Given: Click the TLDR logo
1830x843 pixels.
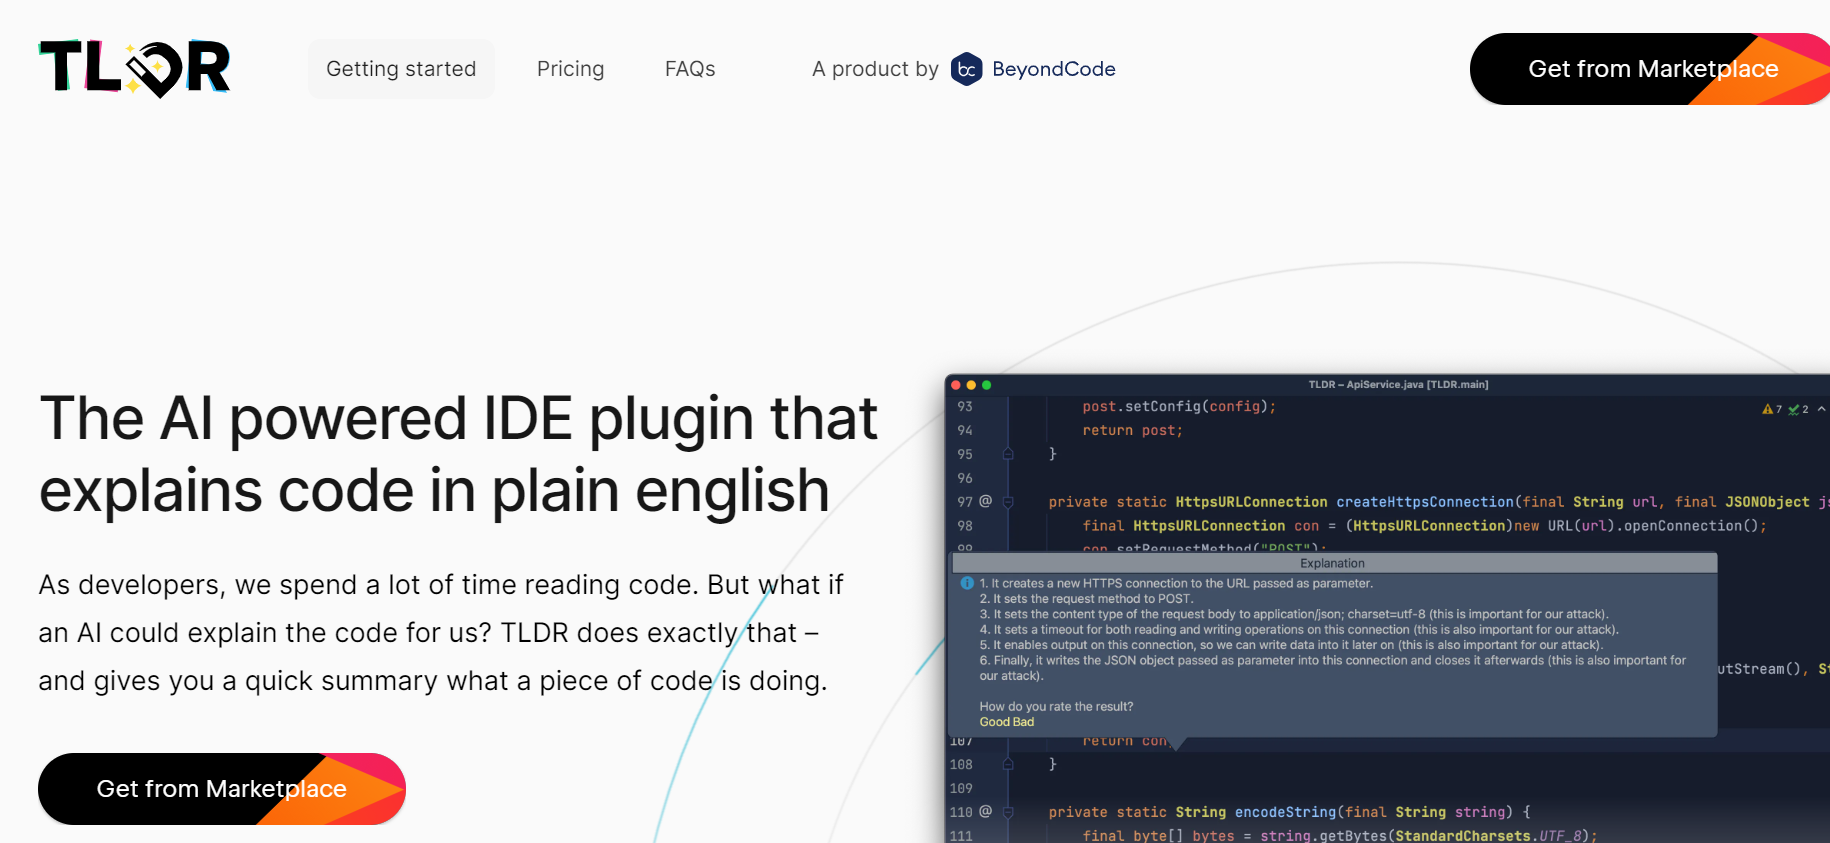Looking at the screenshot, I should click(135, 68).
